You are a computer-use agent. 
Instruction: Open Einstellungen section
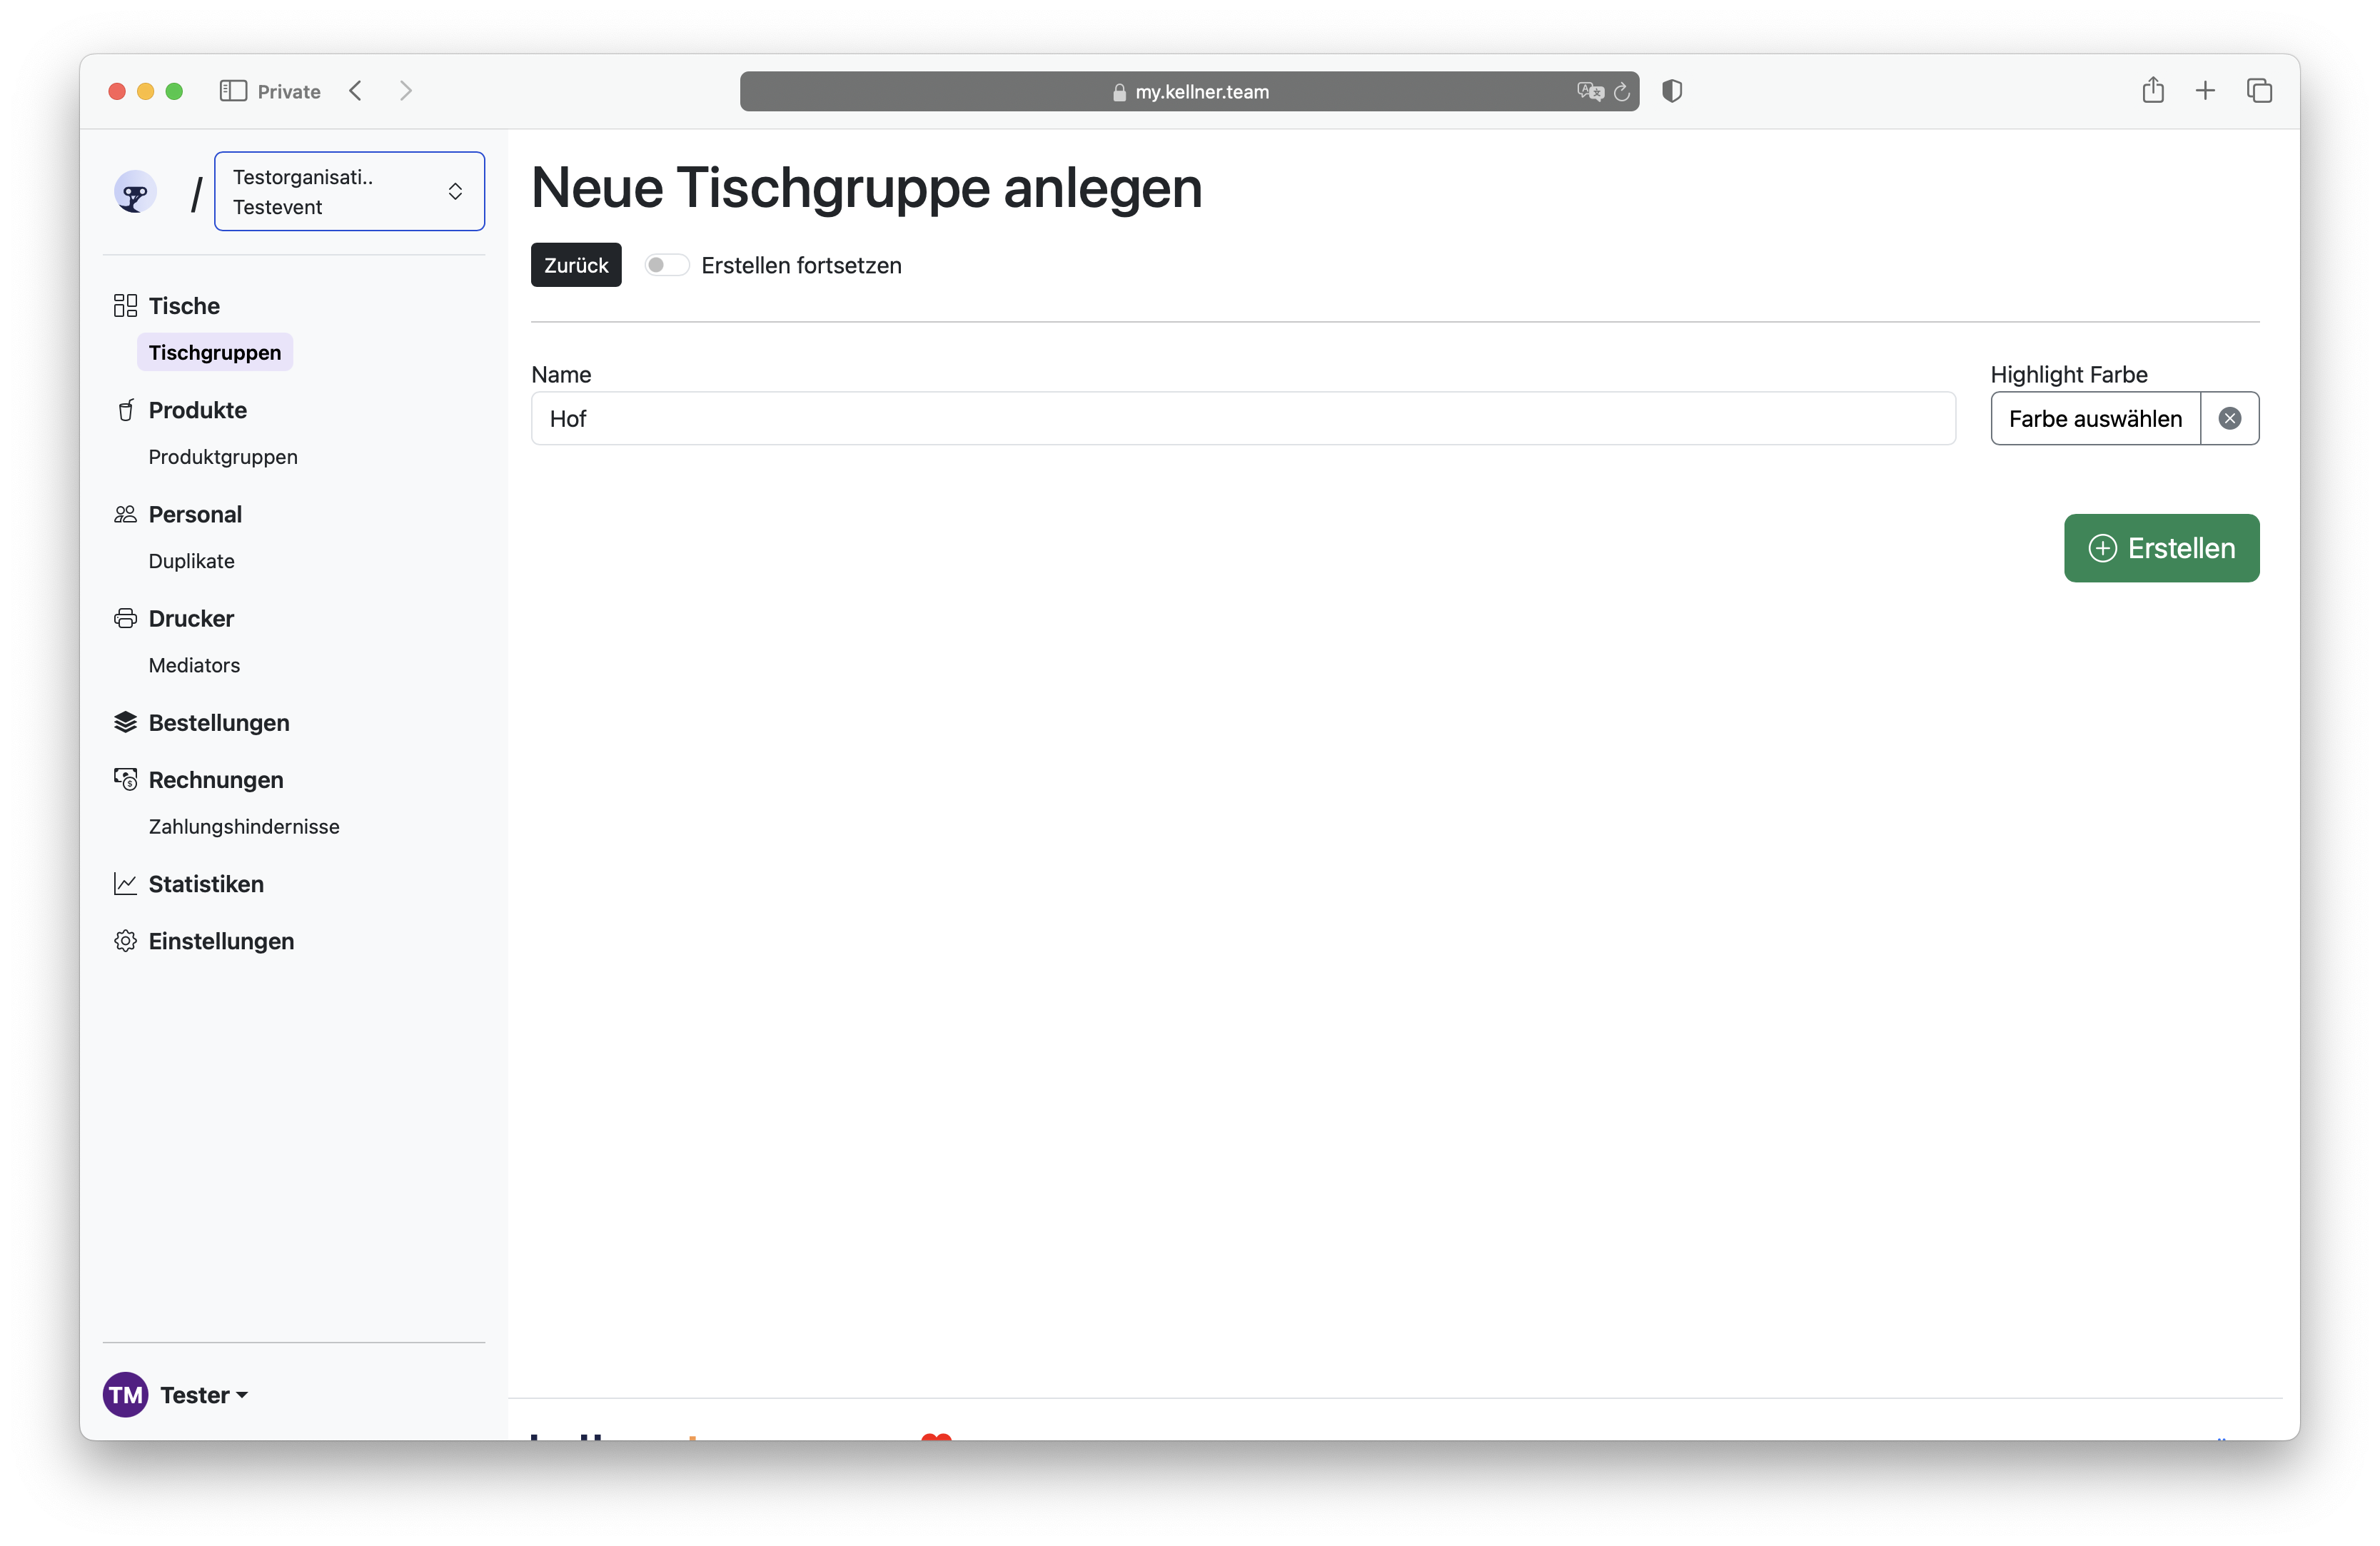click(x=221, y=941)
